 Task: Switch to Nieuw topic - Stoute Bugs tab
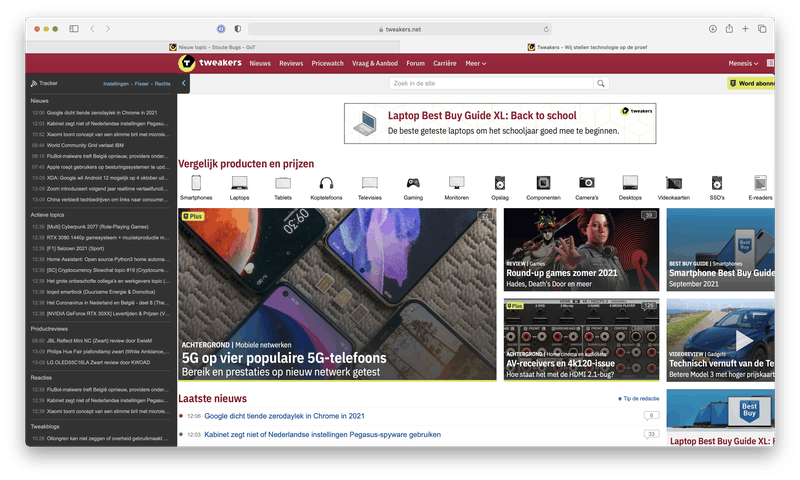point(213,47)
